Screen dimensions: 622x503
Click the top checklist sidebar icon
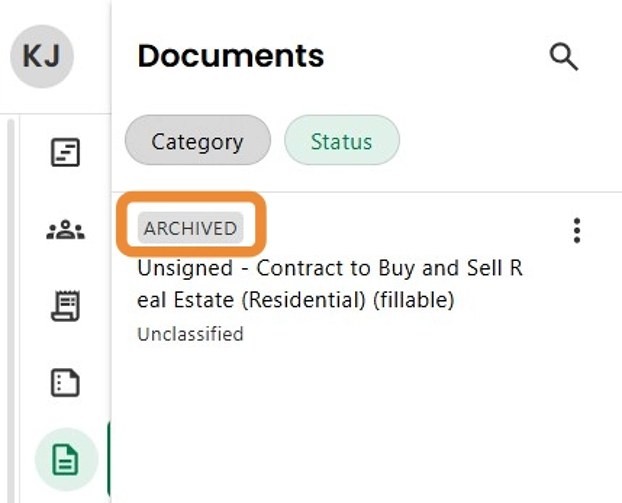point(65,154)
